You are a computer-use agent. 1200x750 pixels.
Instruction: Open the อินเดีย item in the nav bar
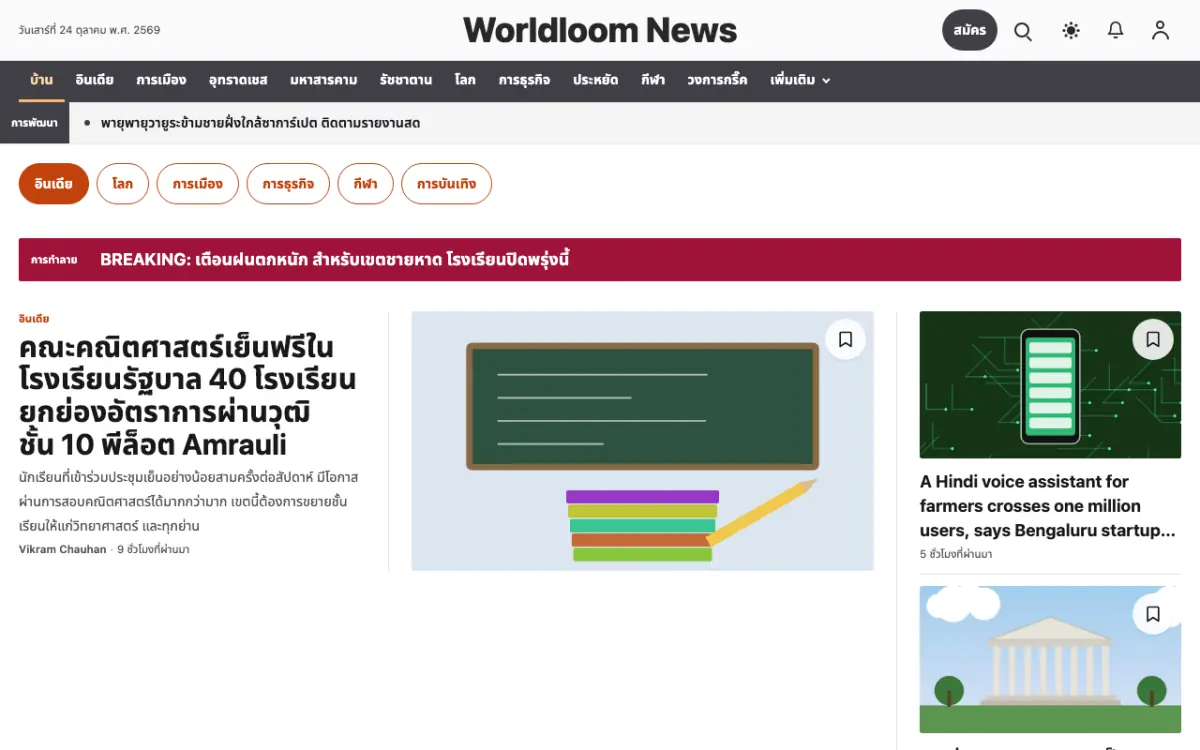point(95,80)
